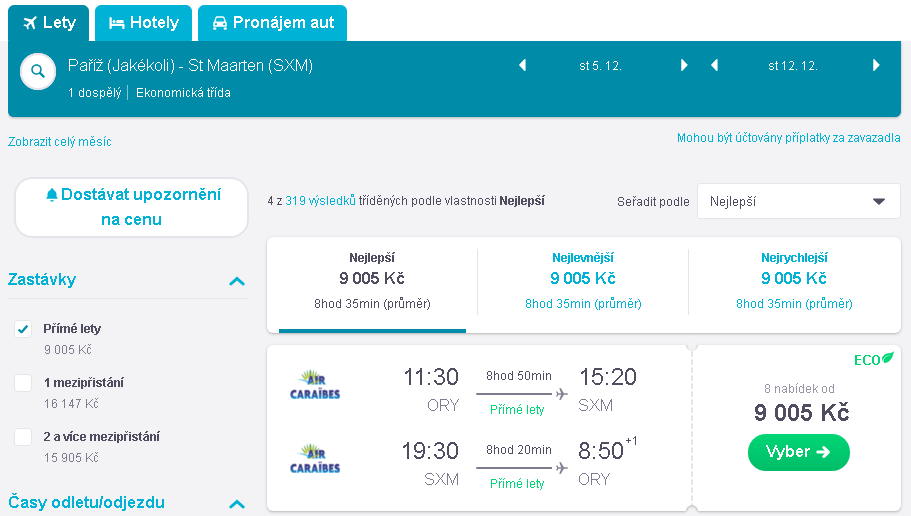Open the Zobrazit celý měsíc link
The image size is (911, 516).
60,142
